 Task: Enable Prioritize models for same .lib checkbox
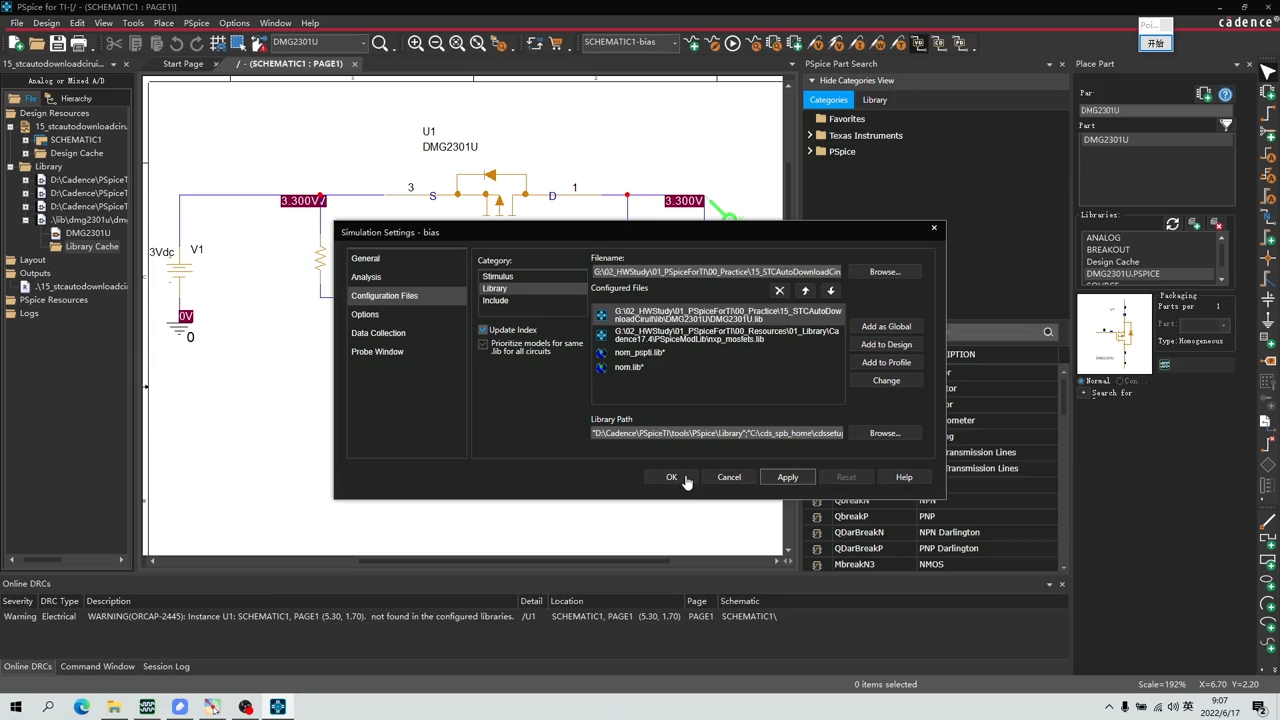[x=483, y=344]
